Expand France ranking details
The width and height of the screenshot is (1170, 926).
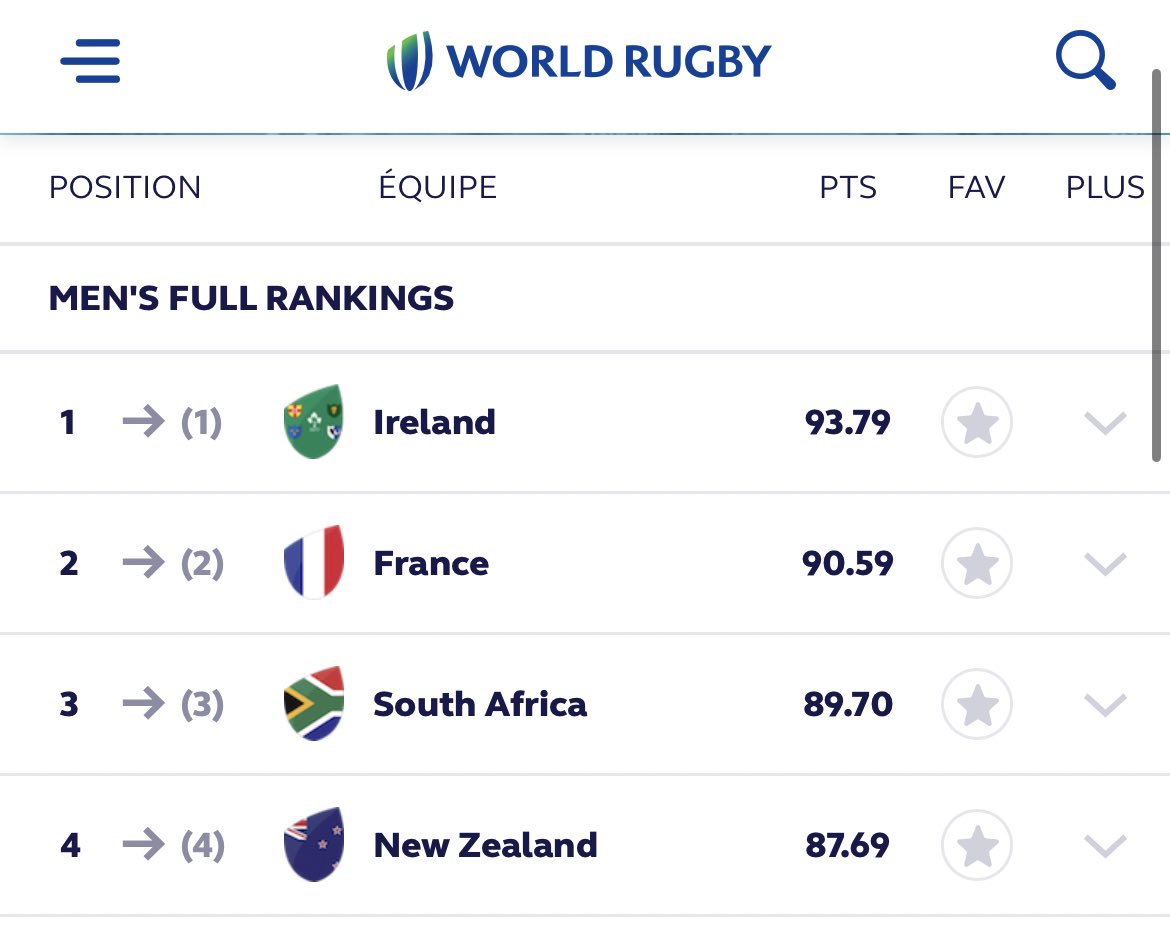[x=1105, y=564]
